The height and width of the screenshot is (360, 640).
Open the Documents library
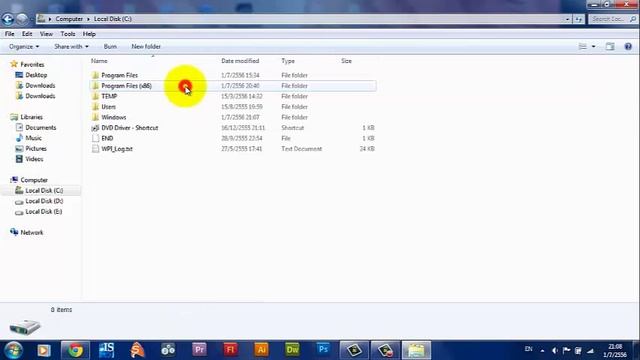click(x=40, y=128)
